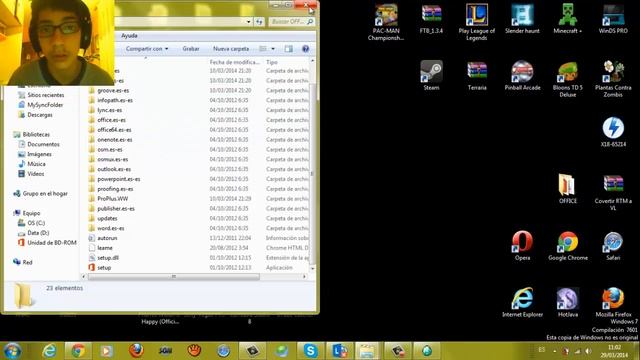Launch Steam from the desktop
Viewport: 640px width, 360px height.
[431, 76]
